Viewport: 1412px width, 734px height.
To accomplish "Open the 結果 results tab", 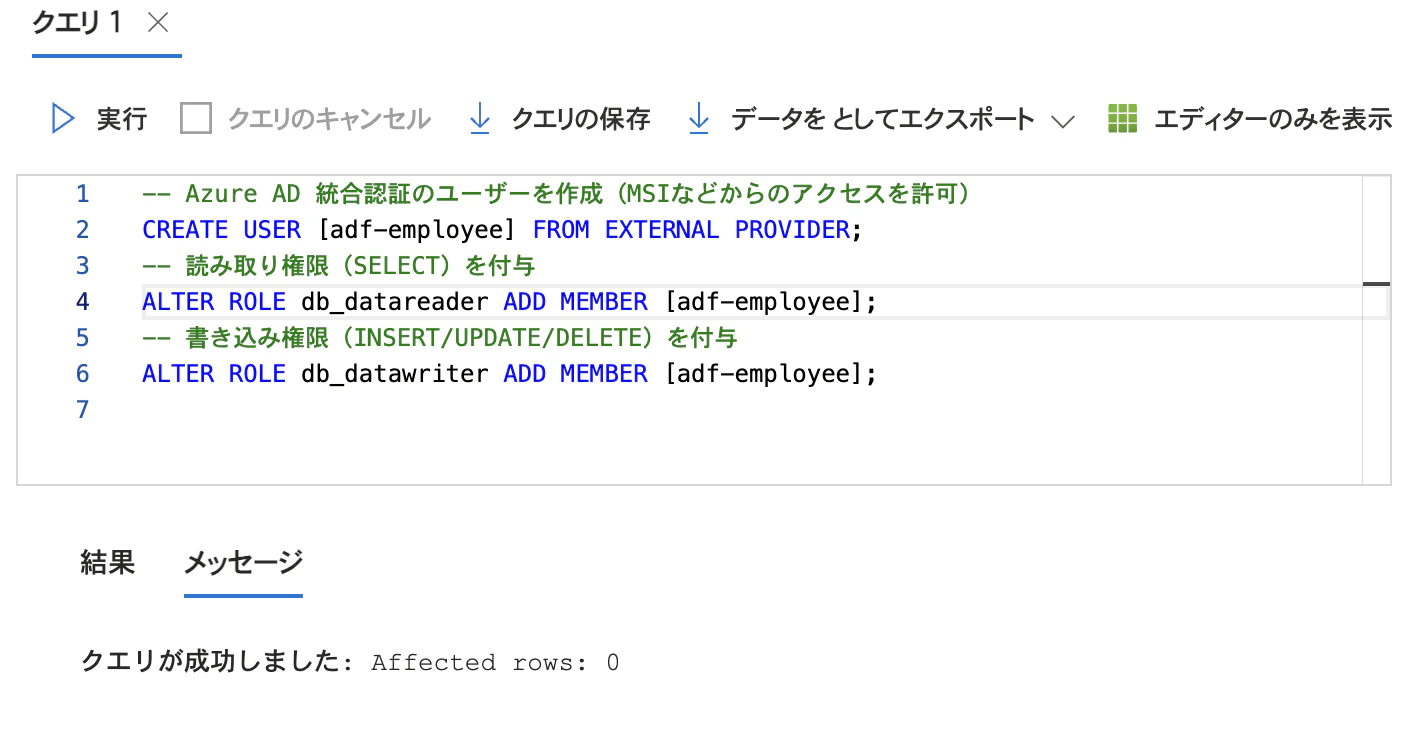I will [107, 562].
